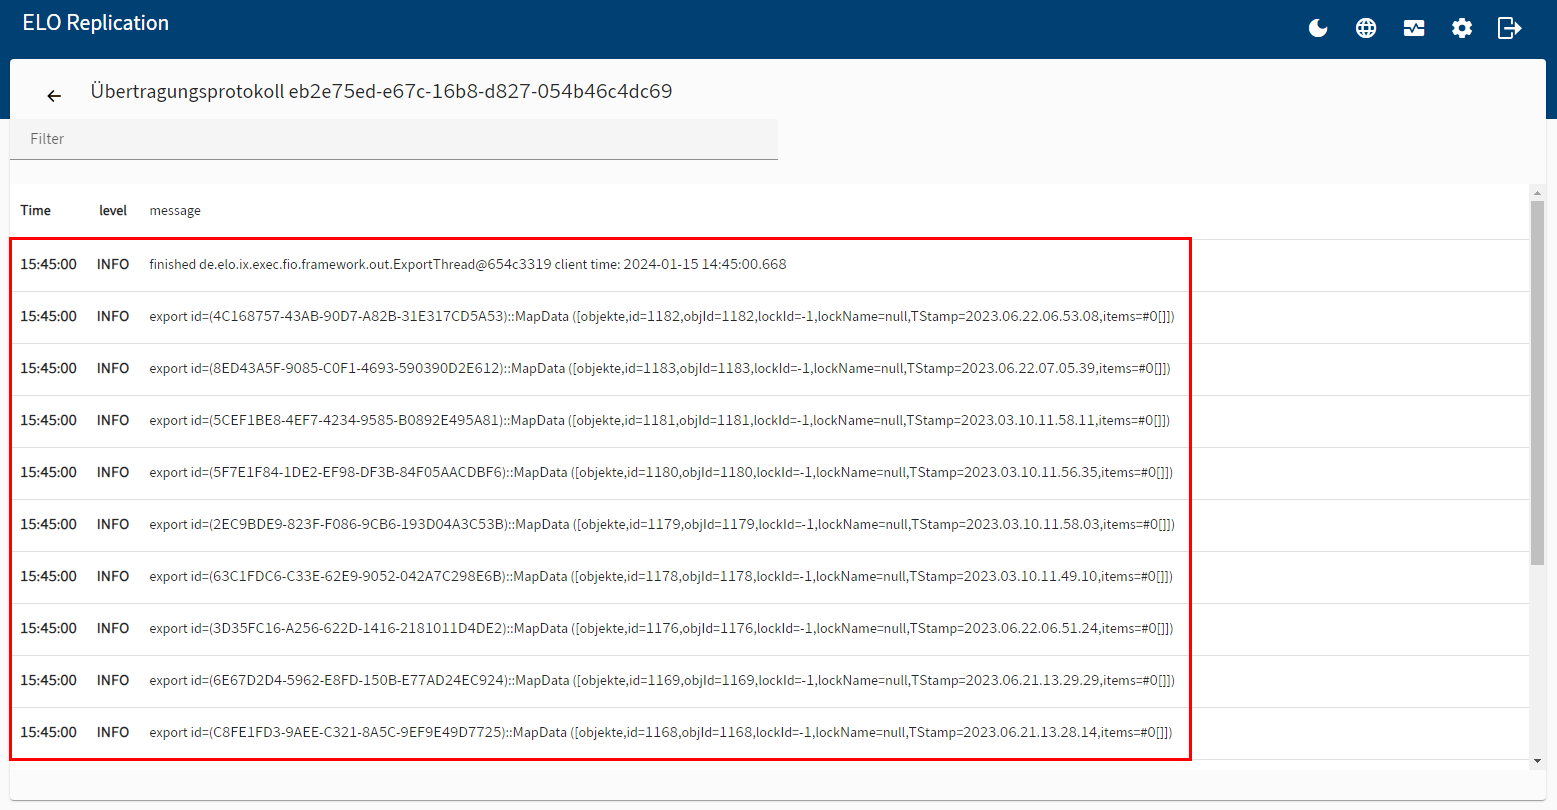
Task: Open settings gear icon
Action: coord(1462,28)
